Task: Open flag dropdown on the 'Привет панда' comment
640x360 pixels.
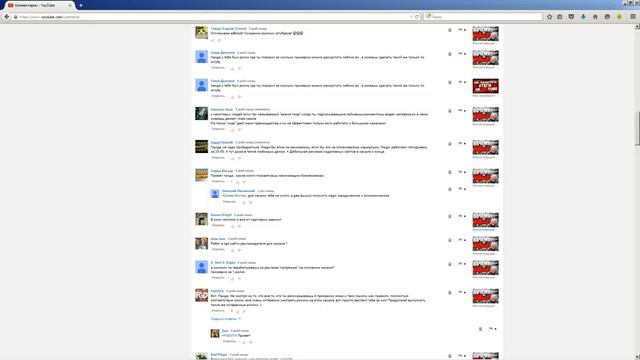Action: click(462, 172)
